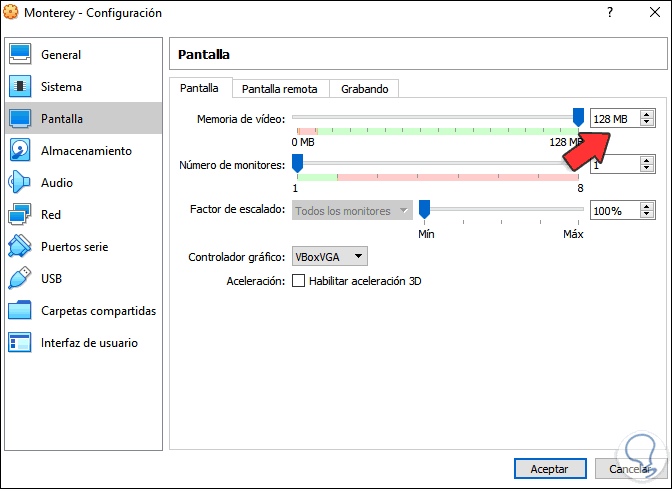Viewport: 672px width, 489px height.
Task: Switch to the Pantalla remota tab
Action: [279, 89]
